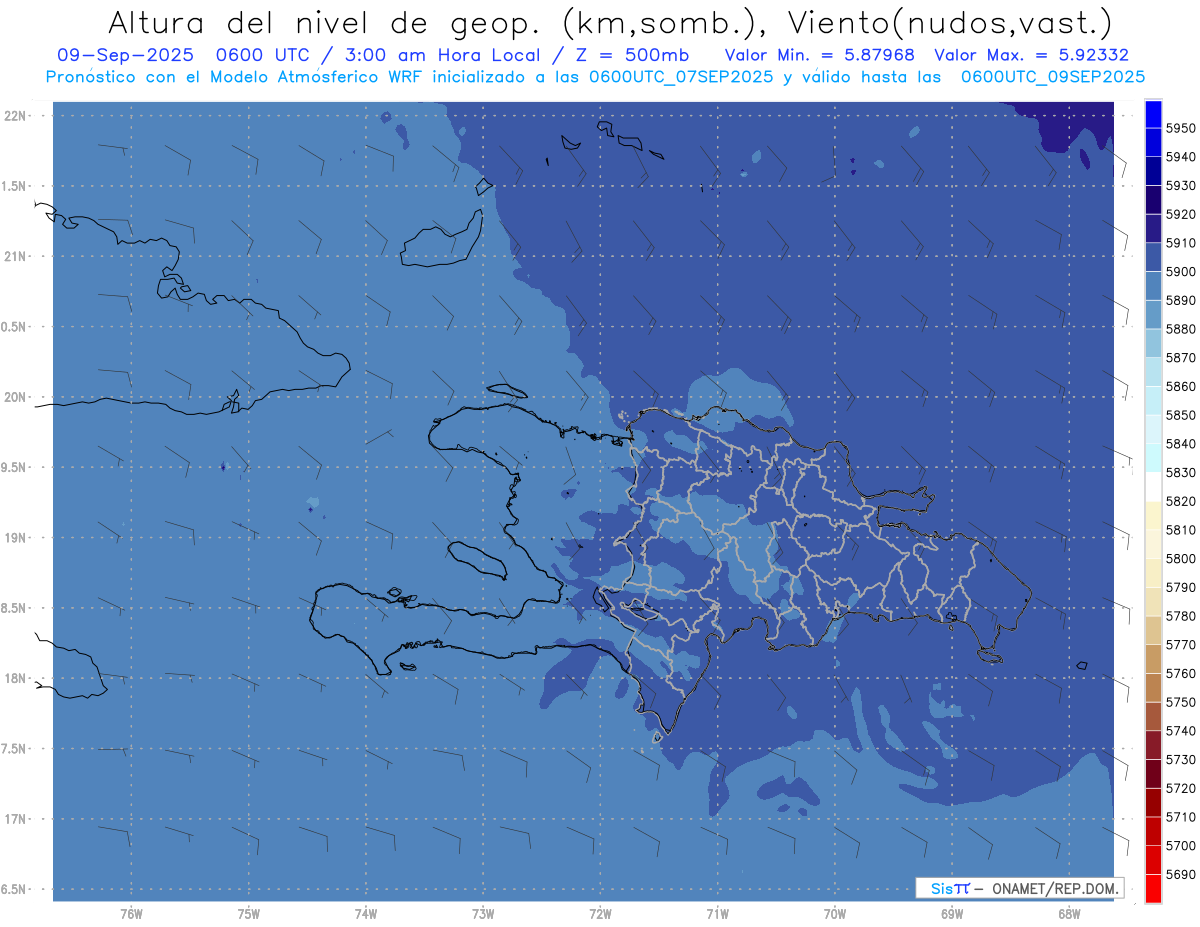This screenshot has width=1200, height=927.
Task: Click the '5800' color bar label
Action: [x=1180, y=559]
